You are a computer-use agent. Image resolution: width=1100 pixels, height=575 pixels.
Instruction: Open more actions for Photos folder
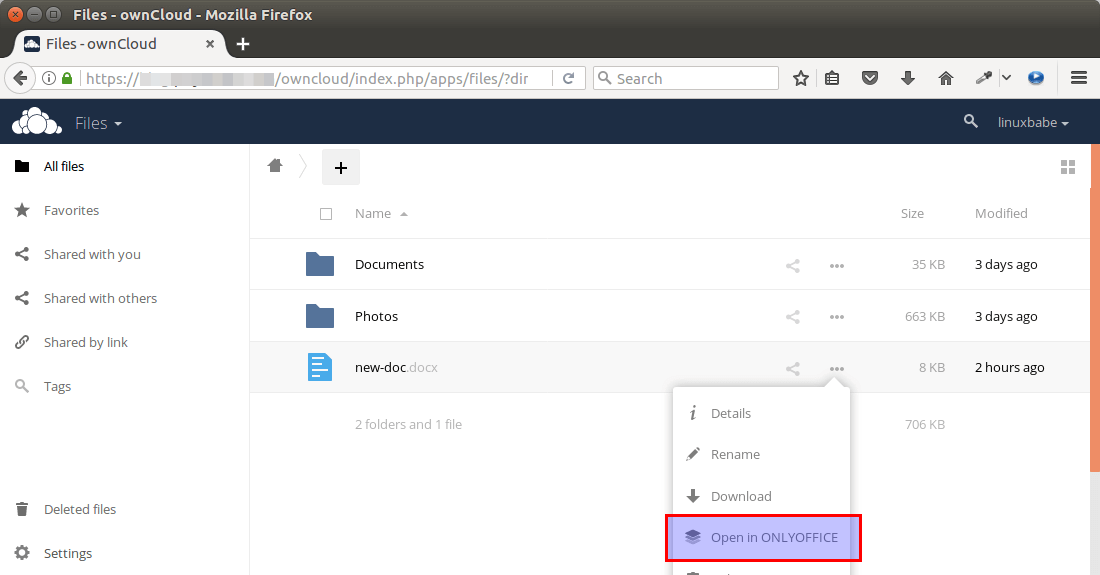(837, 317)
